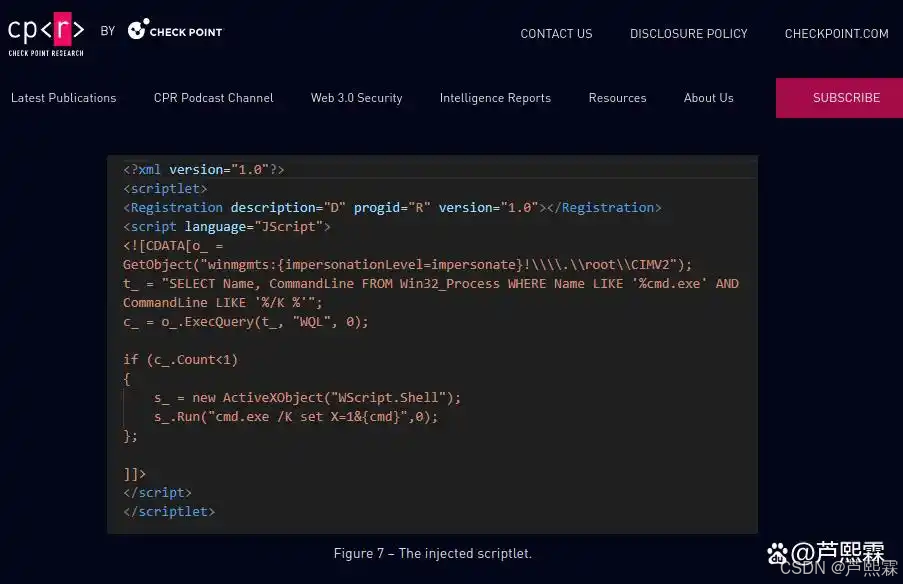Click the Figure 7 injected scriptlet caption
This screenshot has width=903, height=584.
432,553
